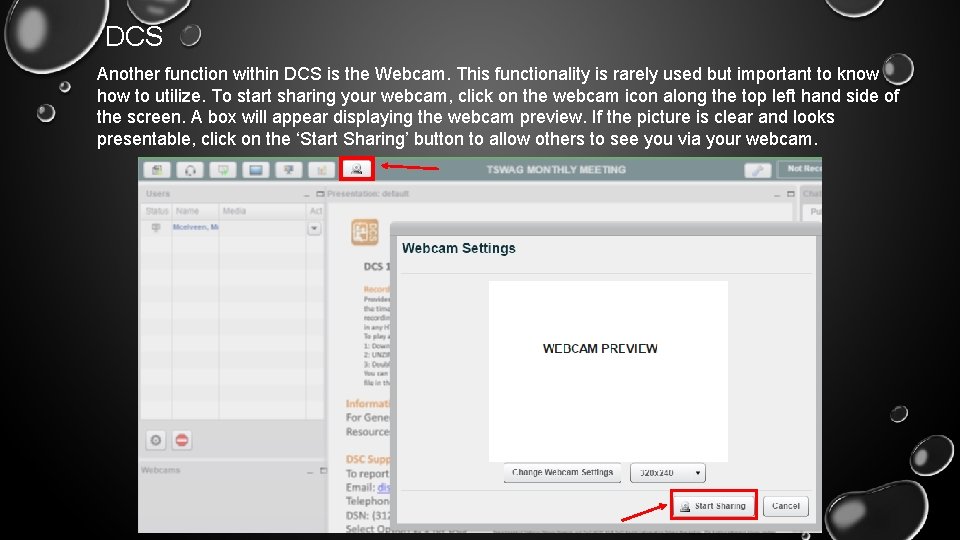Click the Users panel title

[x=158, y=193]
